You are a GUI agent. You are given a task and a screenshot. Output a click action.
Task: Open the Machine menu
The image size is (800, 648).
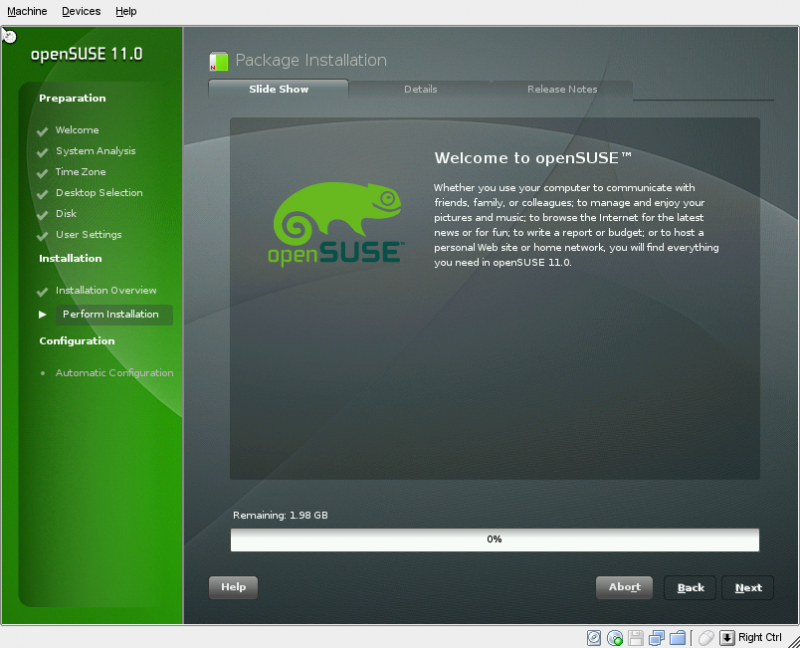point(27,12)
